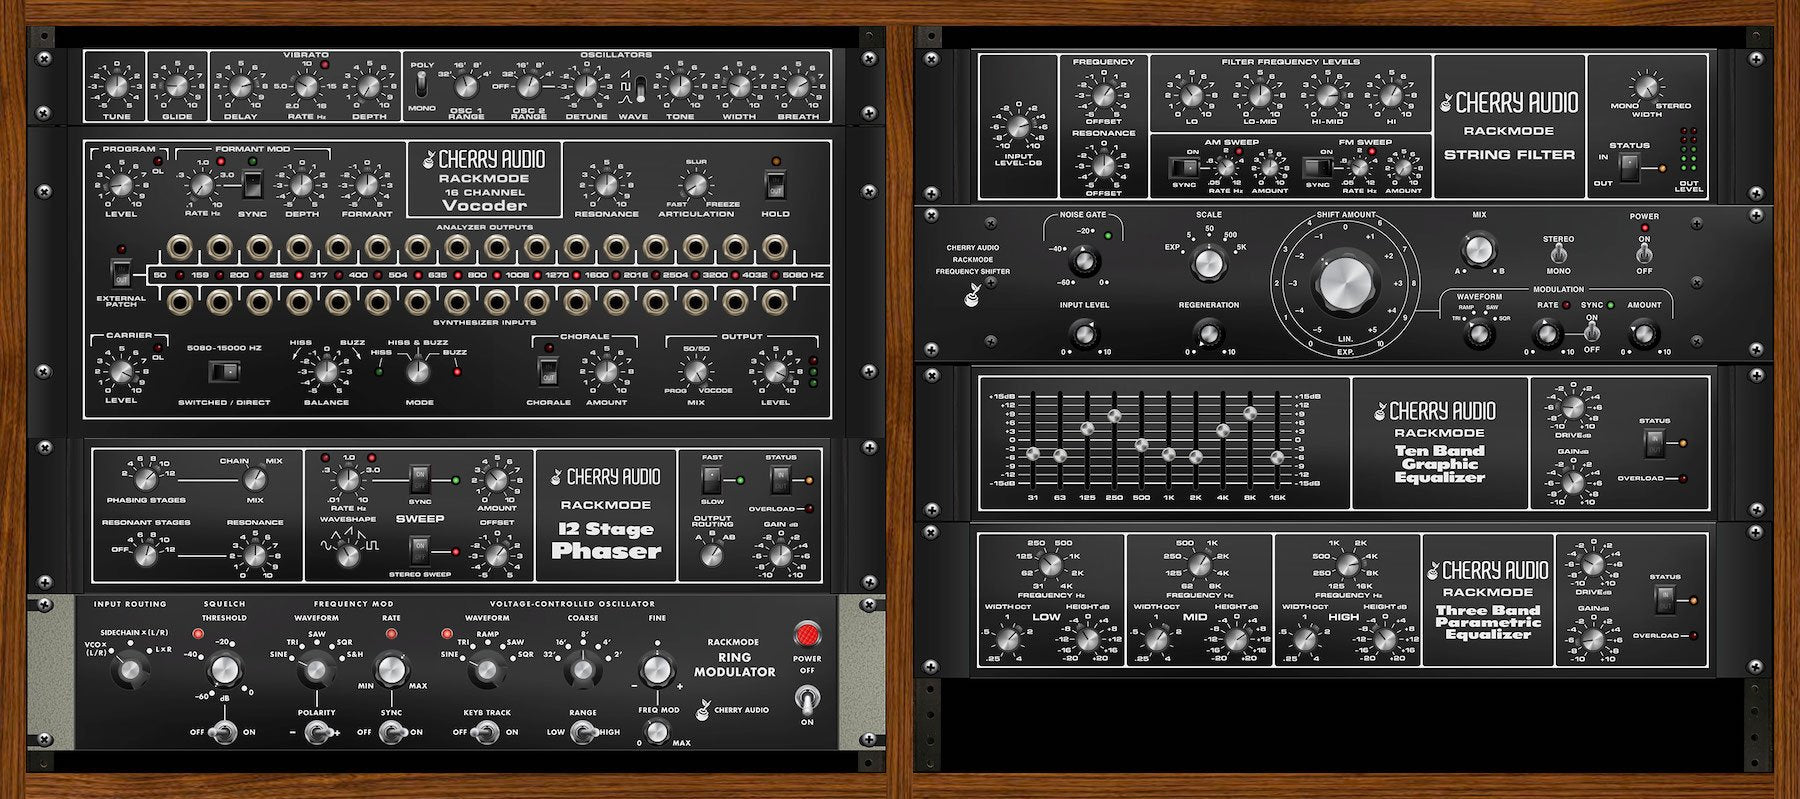The height and width of the screenshot is (799, 1800).
Task: Click the Vocoder analyzer output jack for 50-159 Hz
Action: pyautogui.click(x=180, y=246)
